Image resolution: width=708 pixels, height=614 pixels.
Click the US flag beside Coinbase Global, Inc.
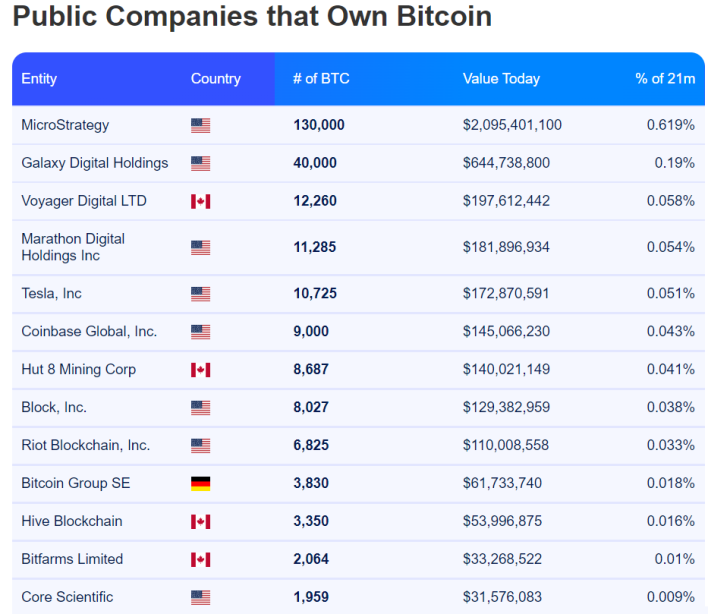[x=200, y=332]
